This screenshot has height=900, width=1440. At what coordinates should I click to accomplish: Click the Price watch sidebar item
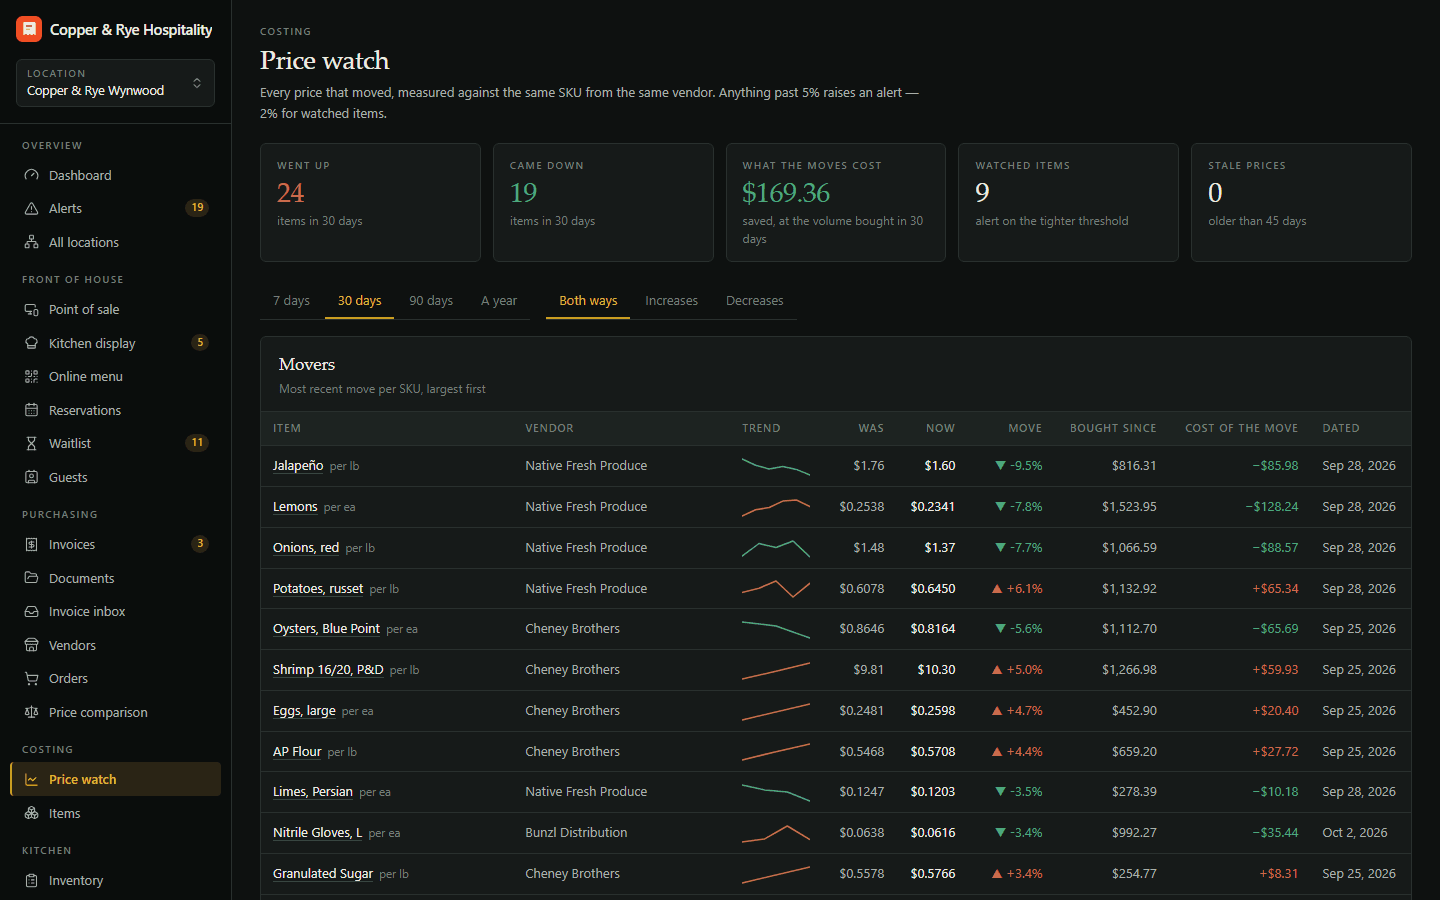(115, 779)
